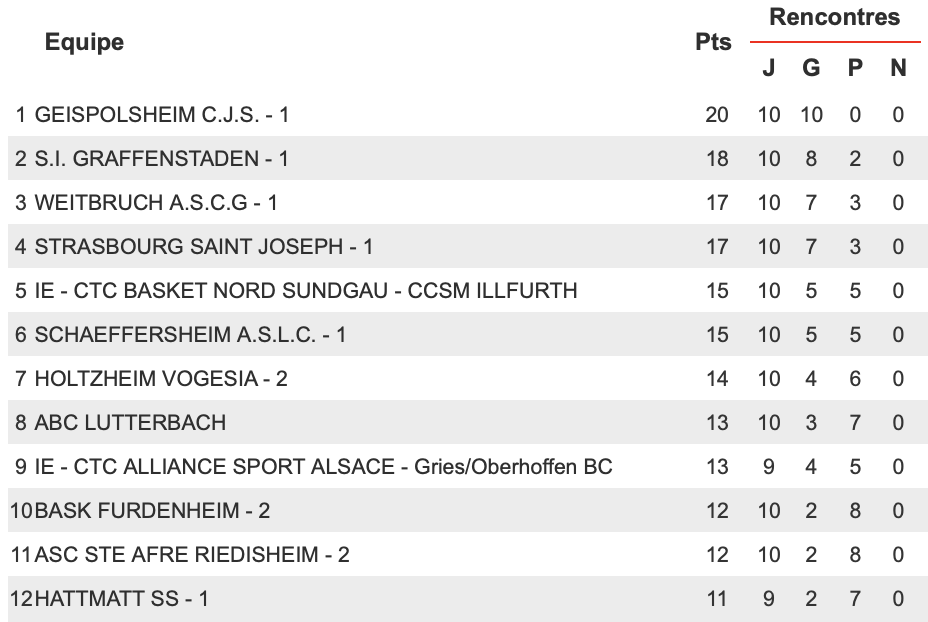Click the G column header

tap(811, 67)
